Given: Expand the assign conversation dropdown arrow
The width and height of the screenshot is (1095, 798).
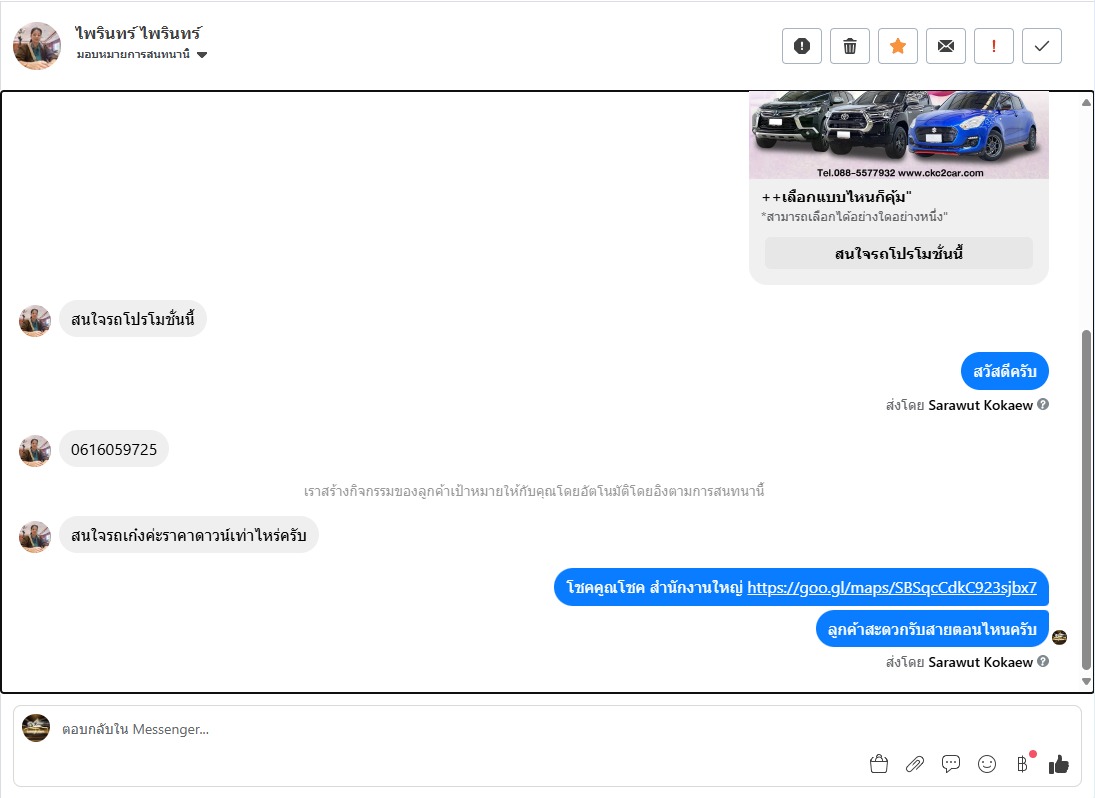Looking at the screenshot, I should (x=202, y=55).
